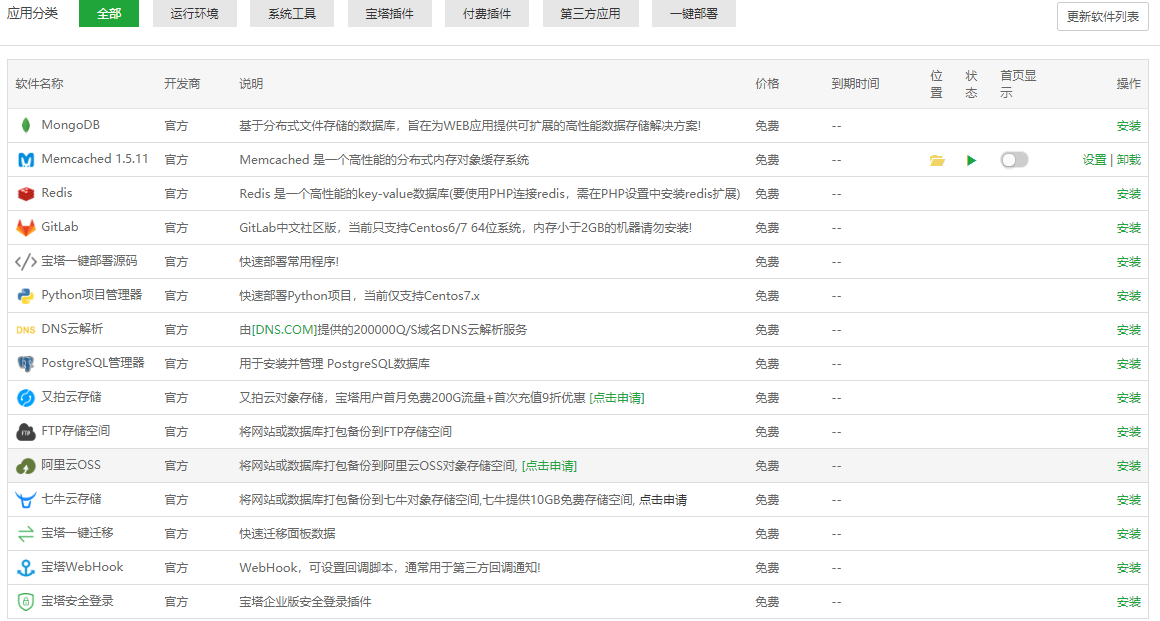The width and height of the screenshot is (1160, 621).
Task: Click the PostgreSQL管理器 name text
Action: click(x=92, y=363)
